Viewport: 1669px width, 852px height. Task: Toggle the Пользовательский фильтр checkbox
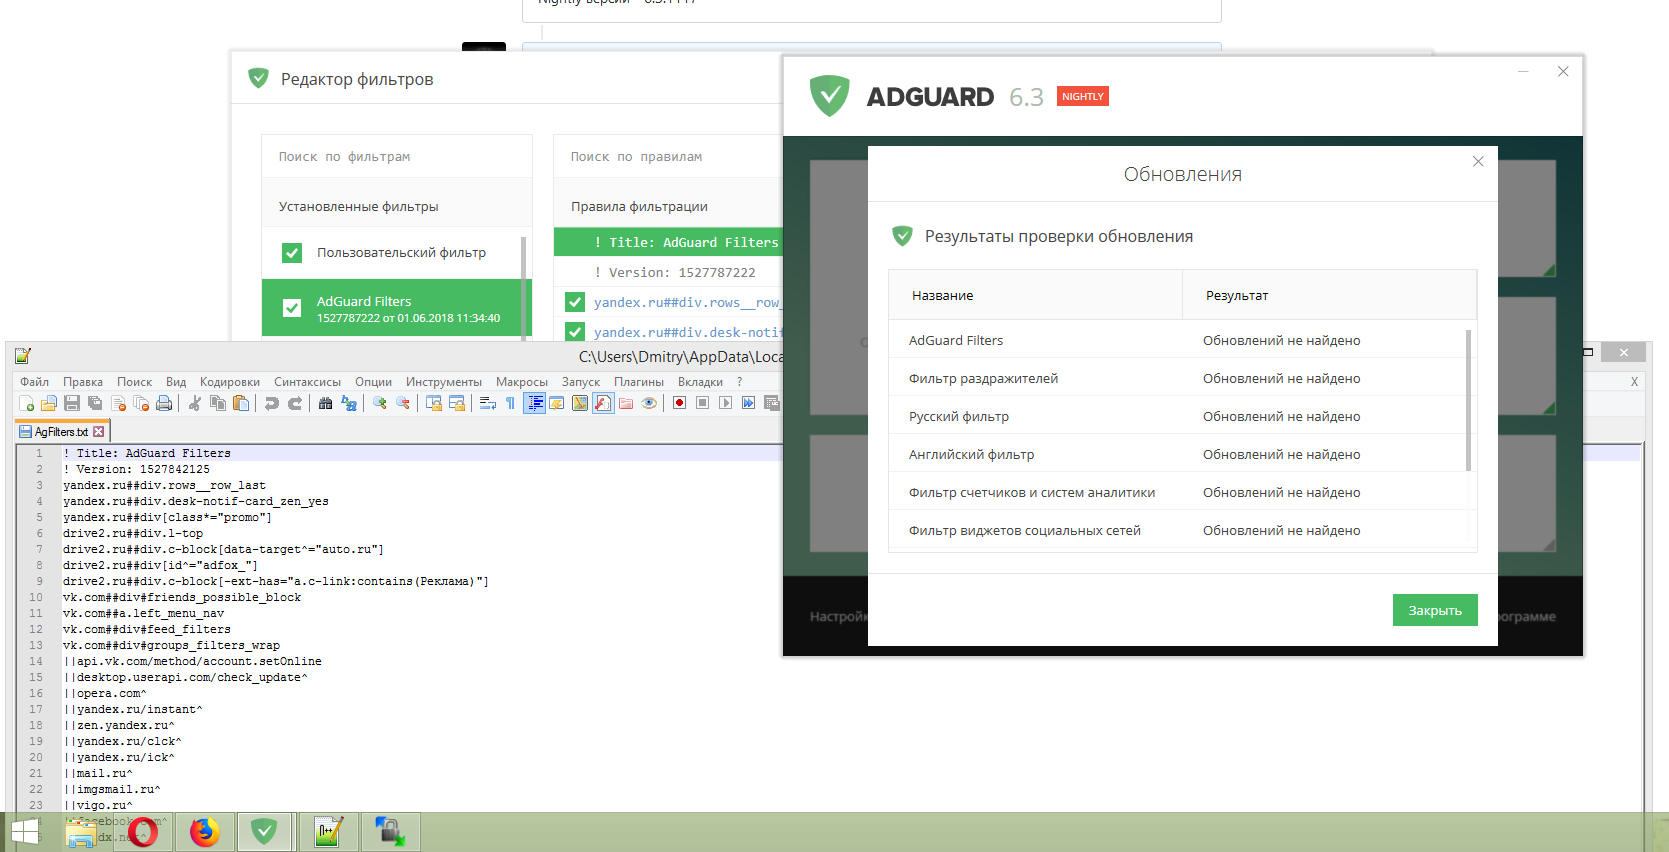(x=292, y=253)
